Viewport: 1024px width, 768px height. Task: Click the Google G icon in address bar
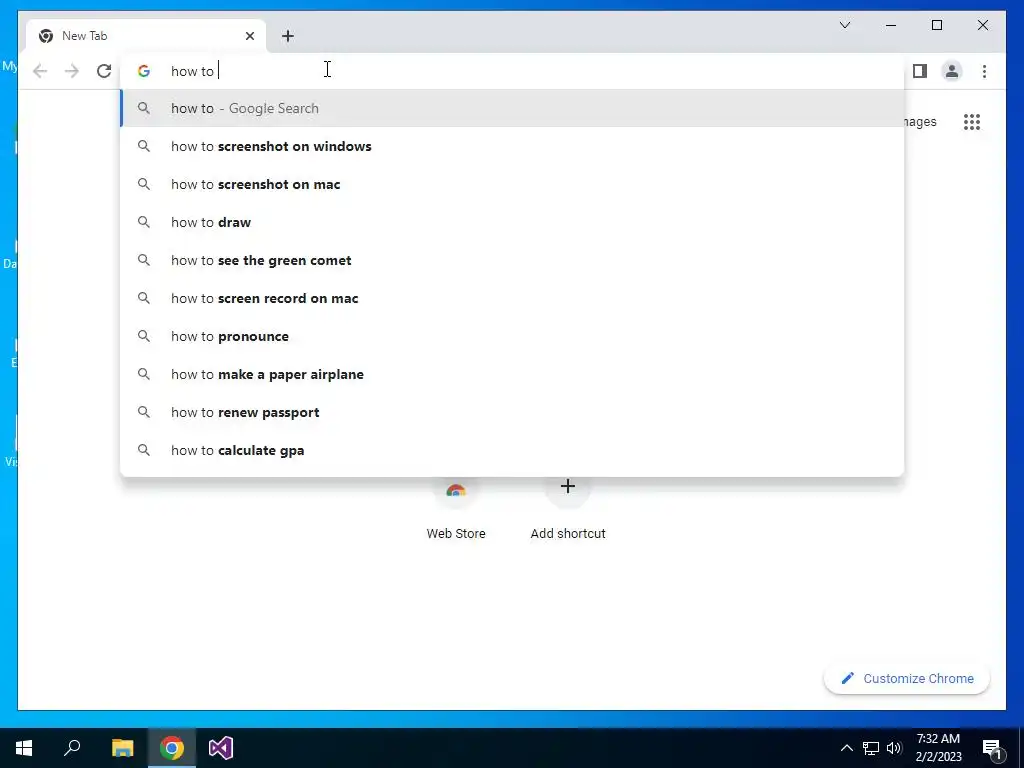coord(144,71)
